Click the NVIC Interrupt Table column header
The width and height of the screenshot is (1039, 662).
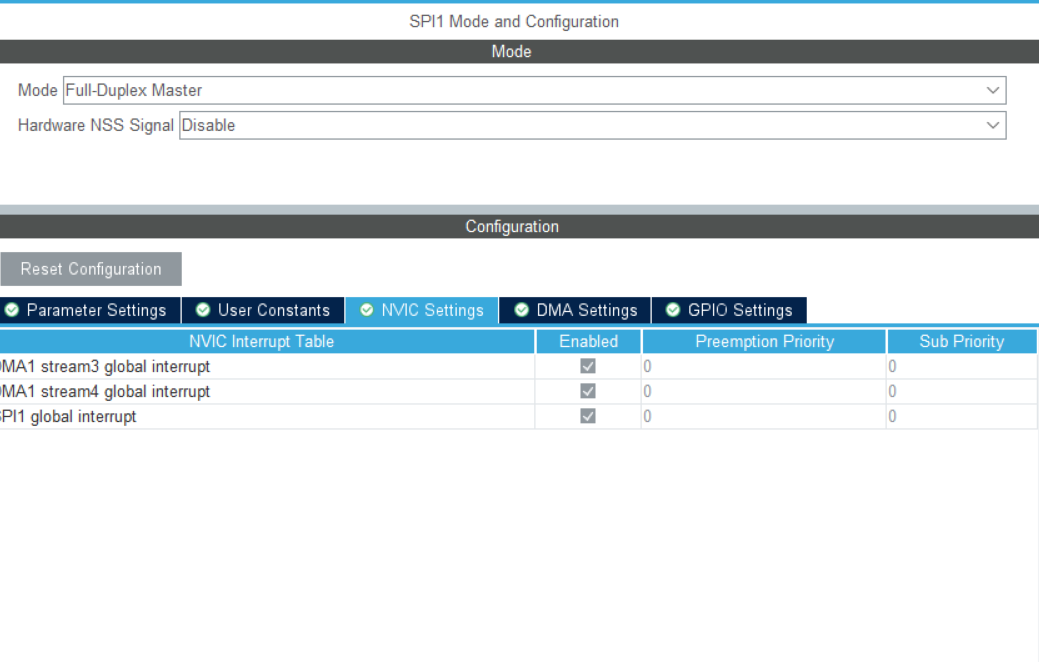pyautogui.click(x=261, y=341)
